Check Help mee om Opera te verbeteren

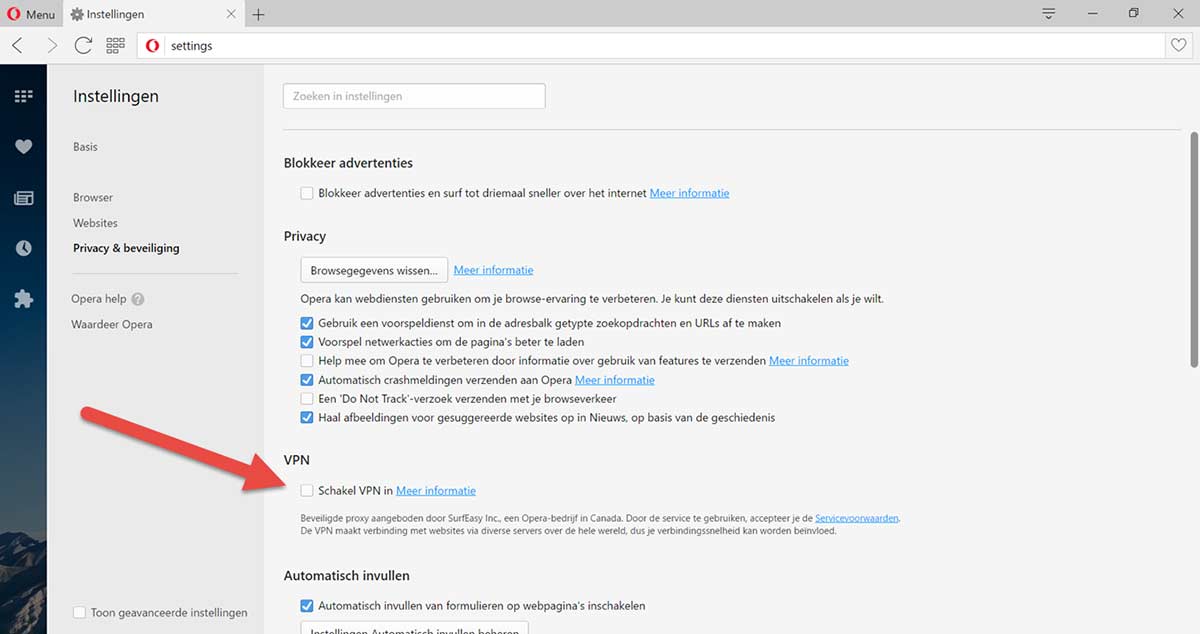[x=307, y=361]
